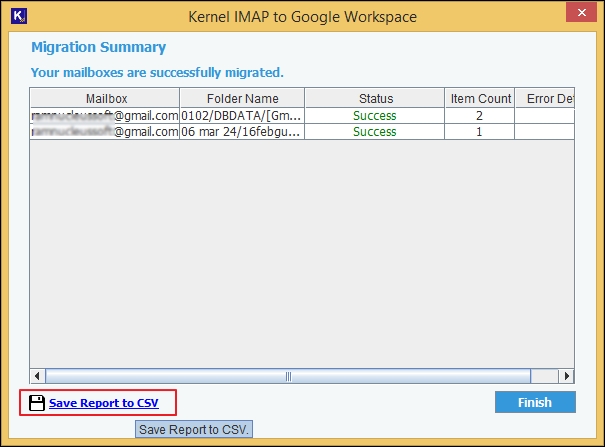Select Success status in 06 mar 24 row
This screenshot has height=447, width=605.
click(x=375, y=132)
